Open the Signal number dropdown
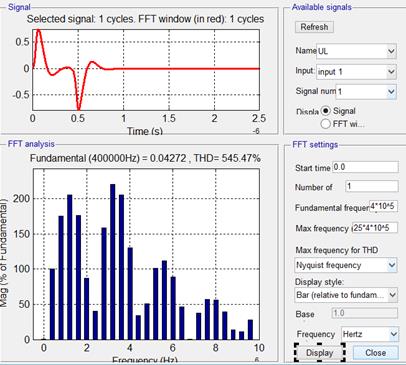Image resolution: width=406 pixels, height=365 pixels. pos(366,91)
